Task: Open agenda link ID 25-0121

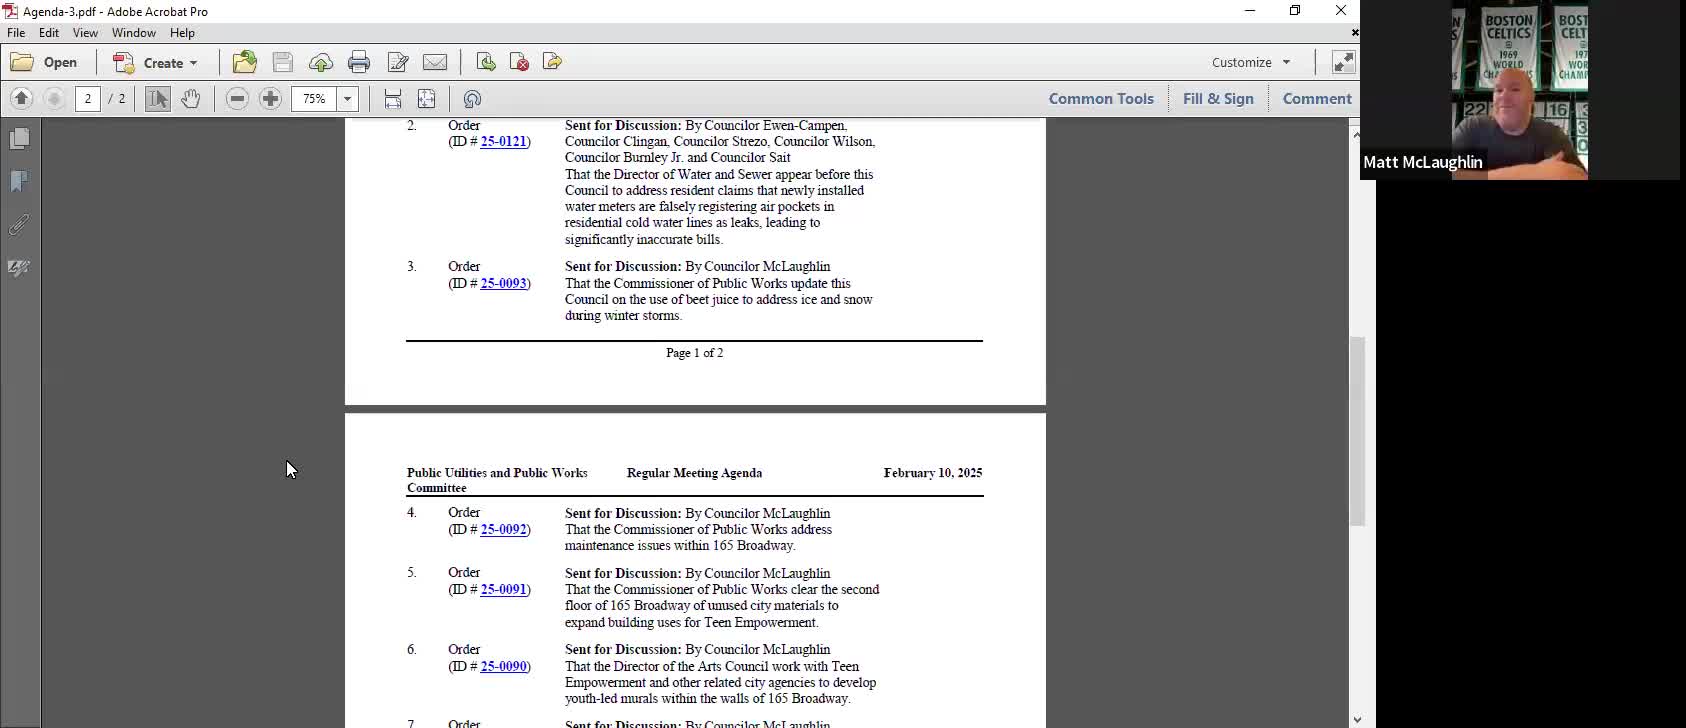Action: pyautogui.click(x=503, y=142)
